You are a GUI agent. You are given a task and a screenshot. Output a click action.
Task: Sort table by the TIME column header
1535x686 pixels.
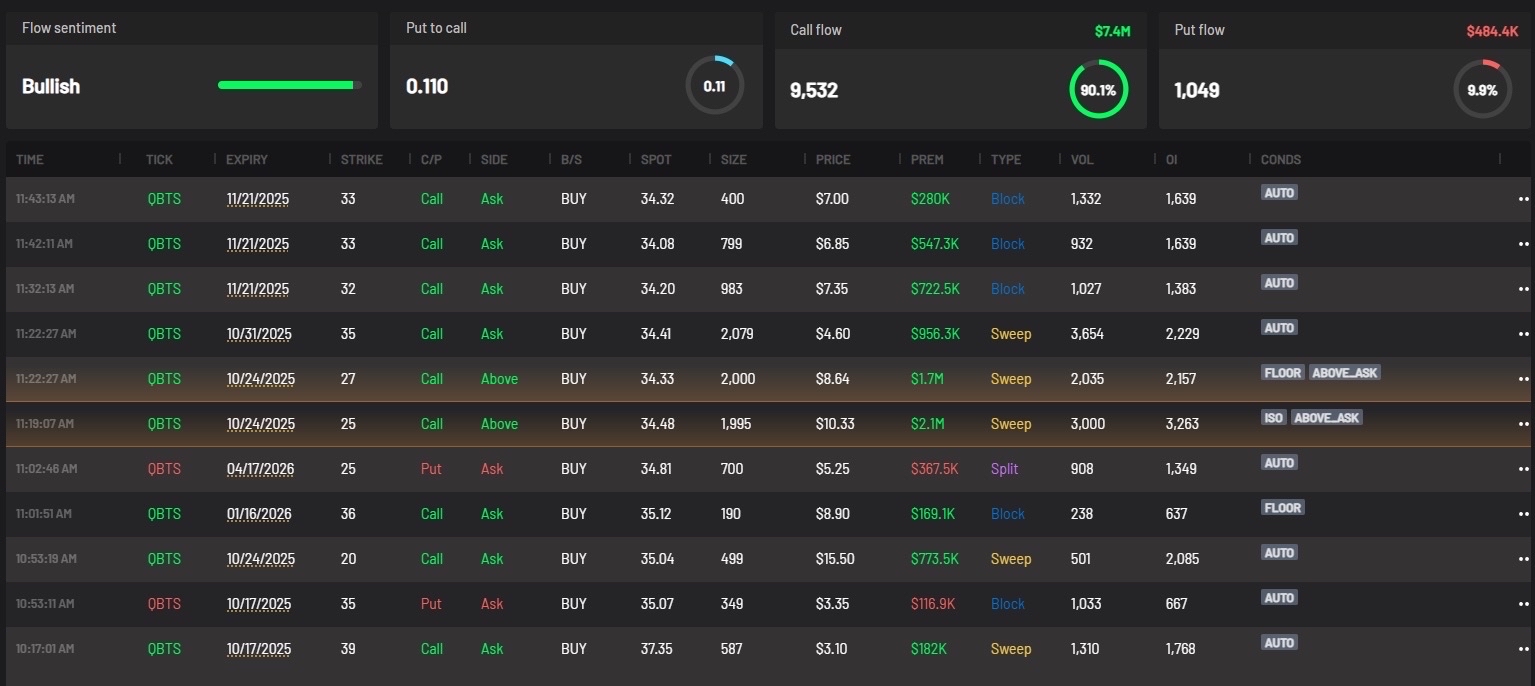point(30,160)
